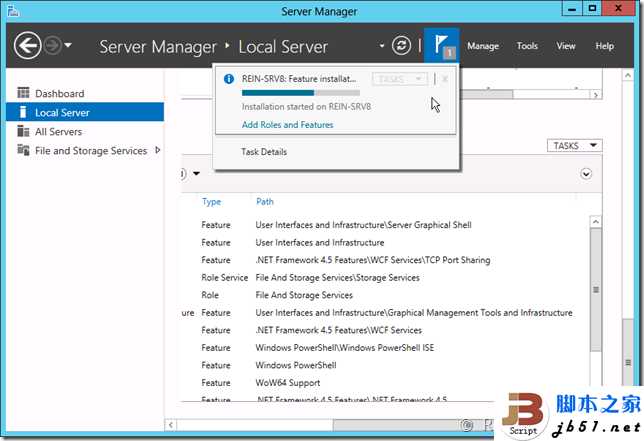Select Graphical Management Tools and Infrastructure row

[x=385, y=312]
